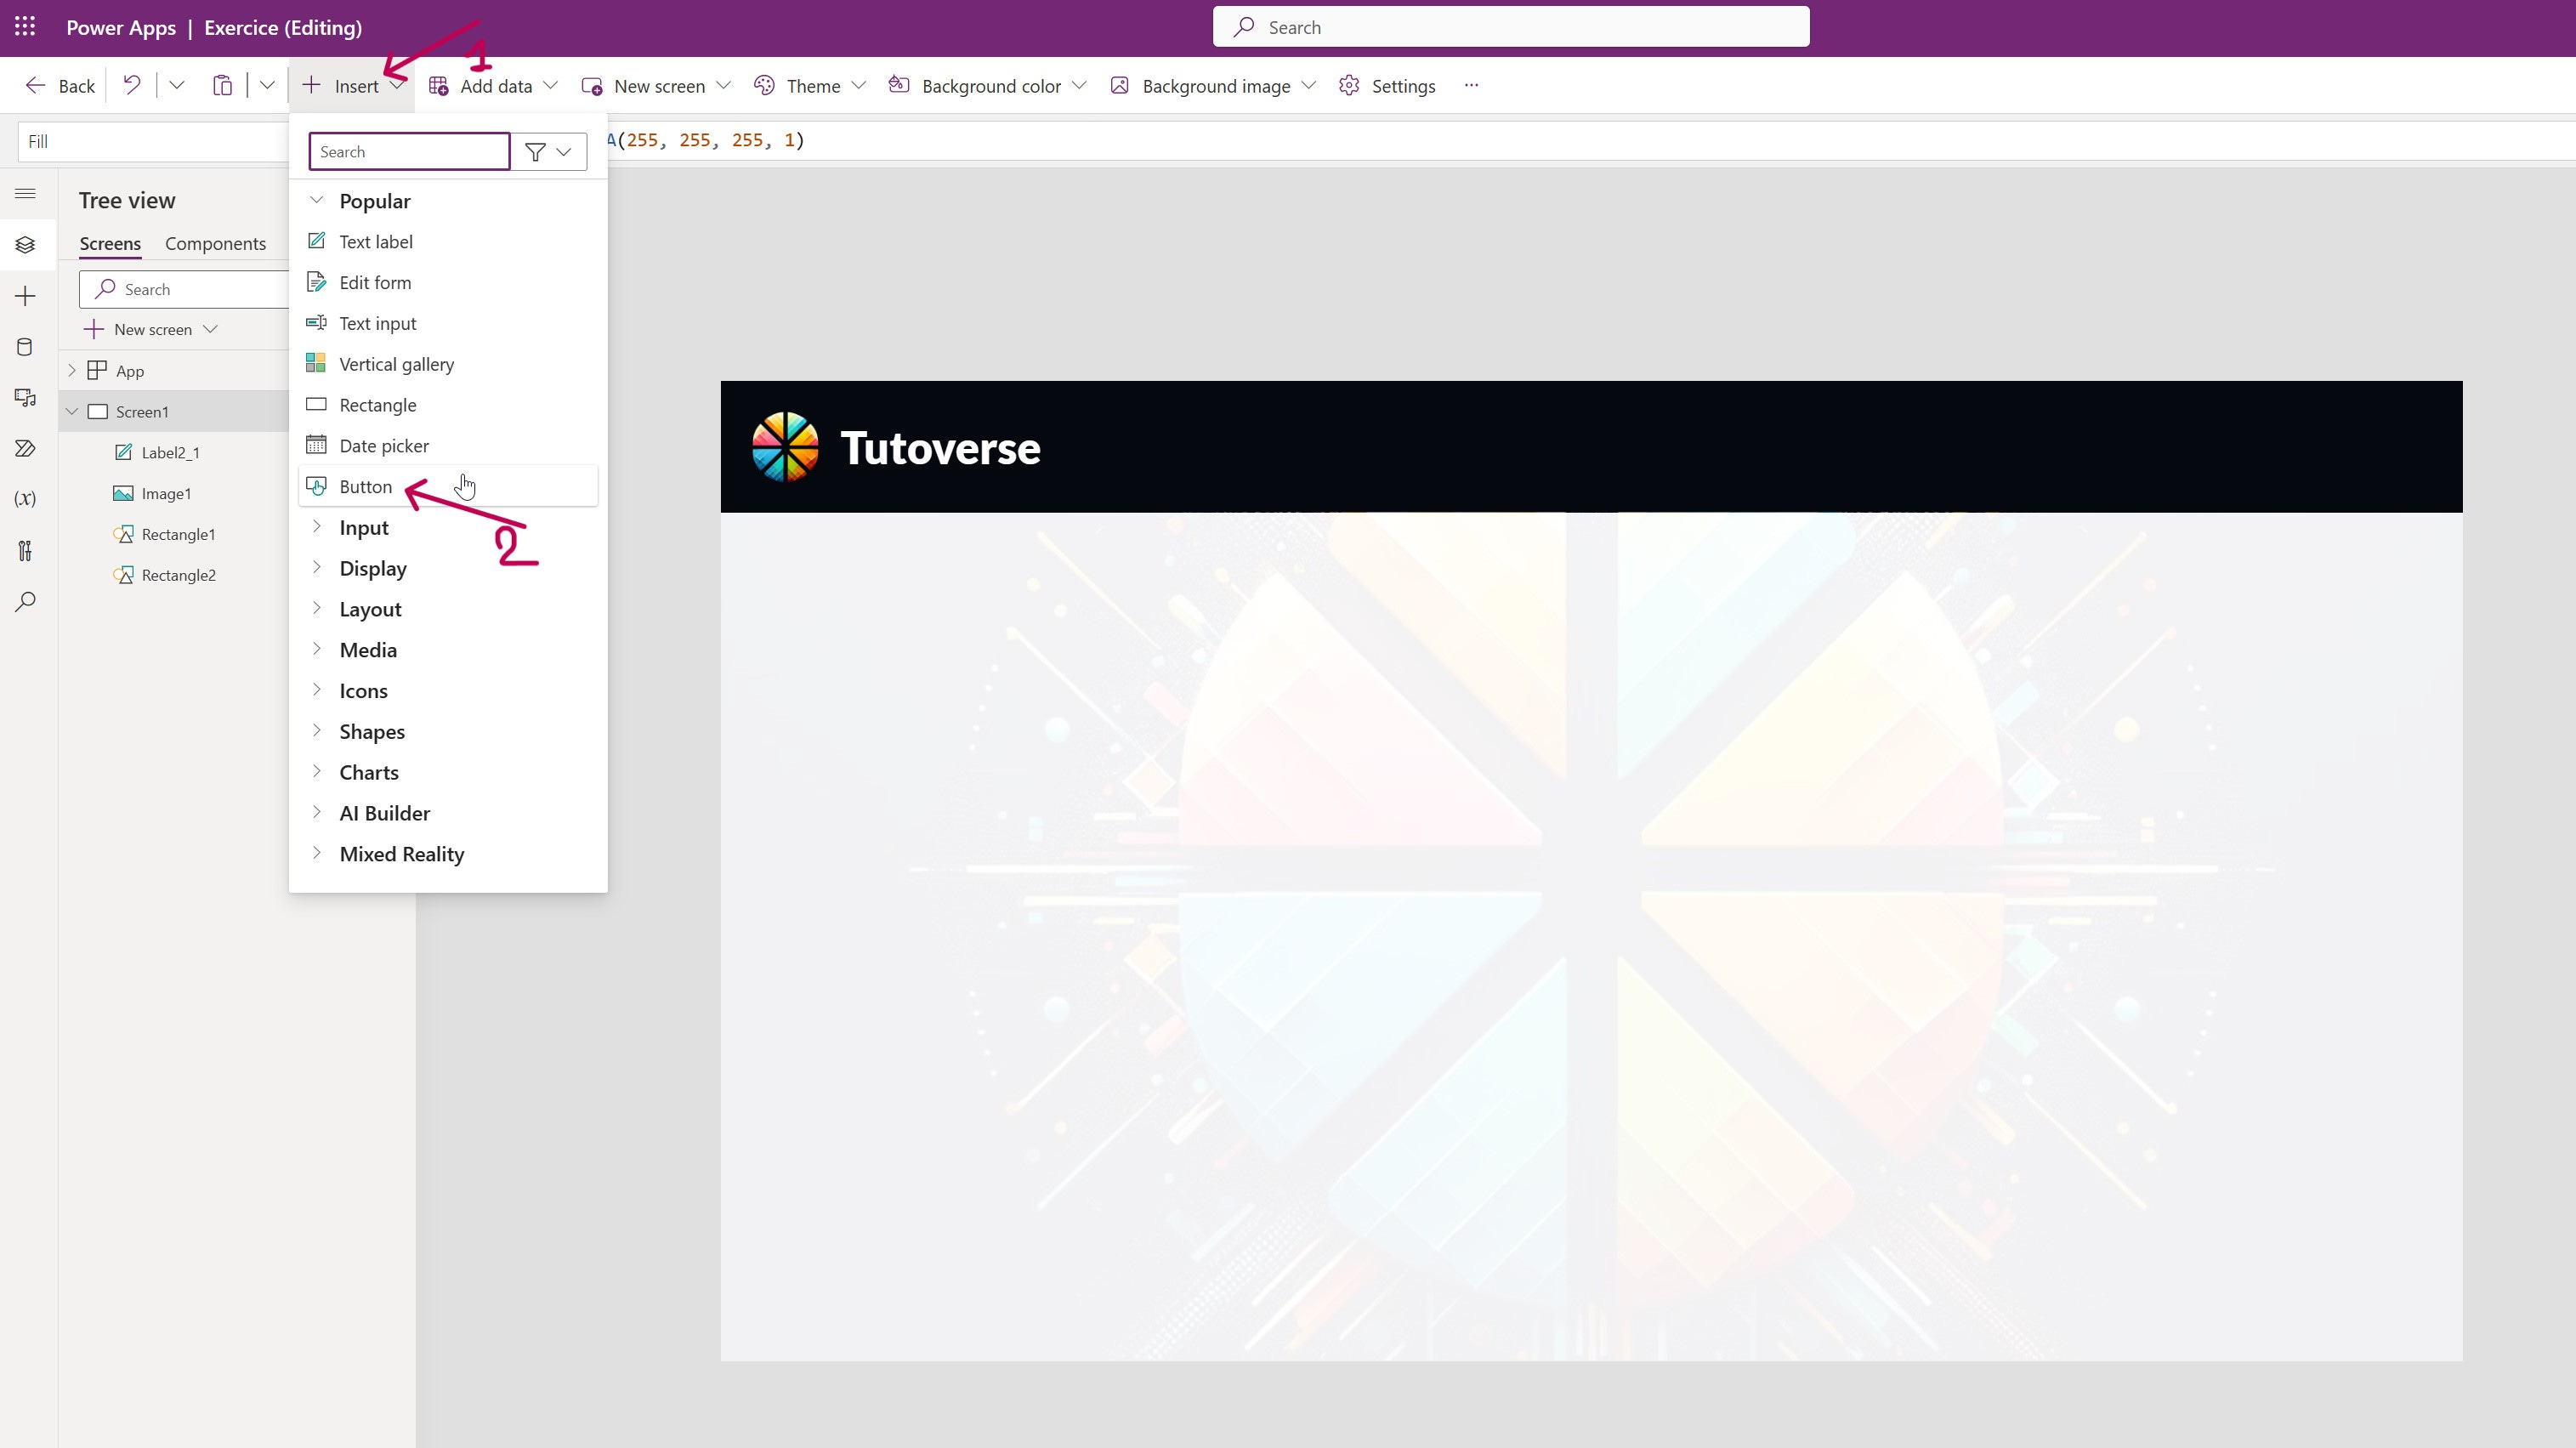
Task: Open the app launcher waffle icon
Action: tap(25, 27)
